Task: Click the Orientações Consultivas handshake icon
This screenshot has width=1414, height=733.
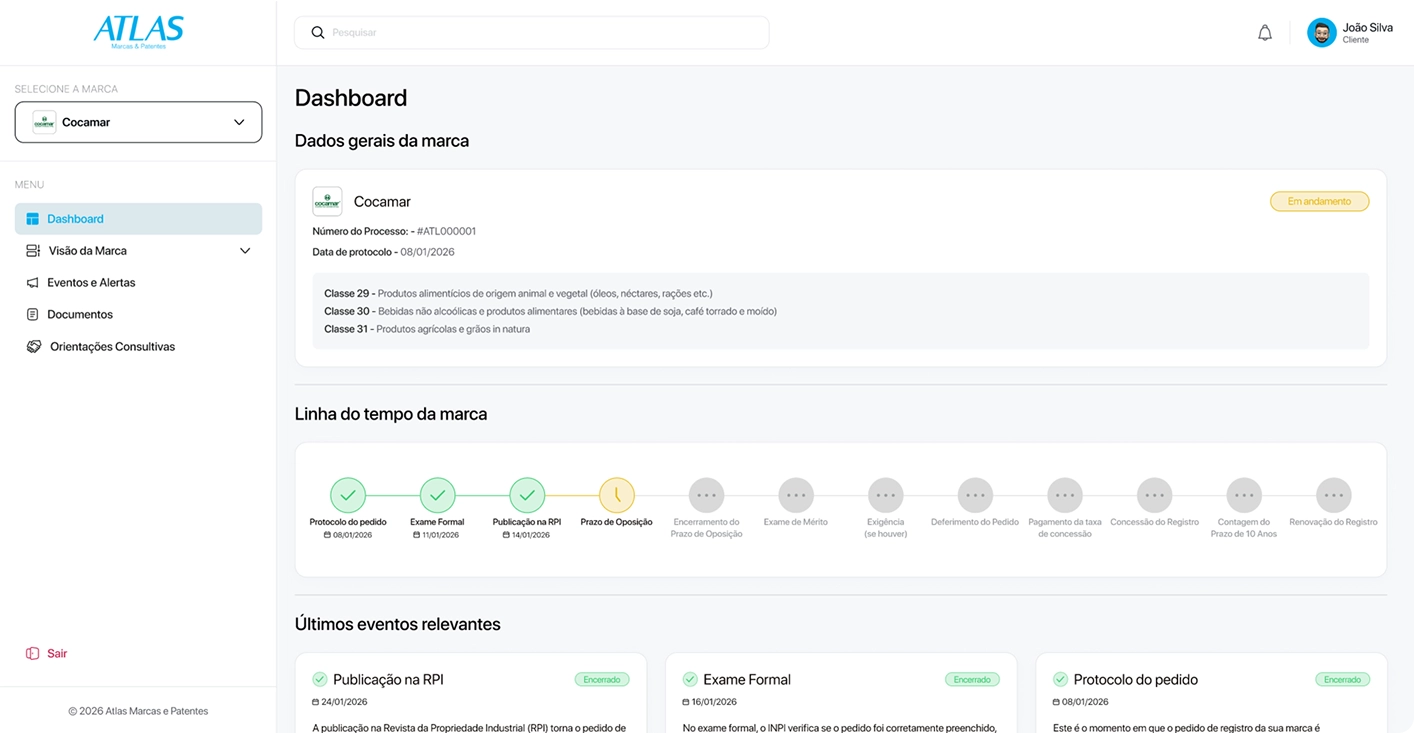Action: coord(34,347)
